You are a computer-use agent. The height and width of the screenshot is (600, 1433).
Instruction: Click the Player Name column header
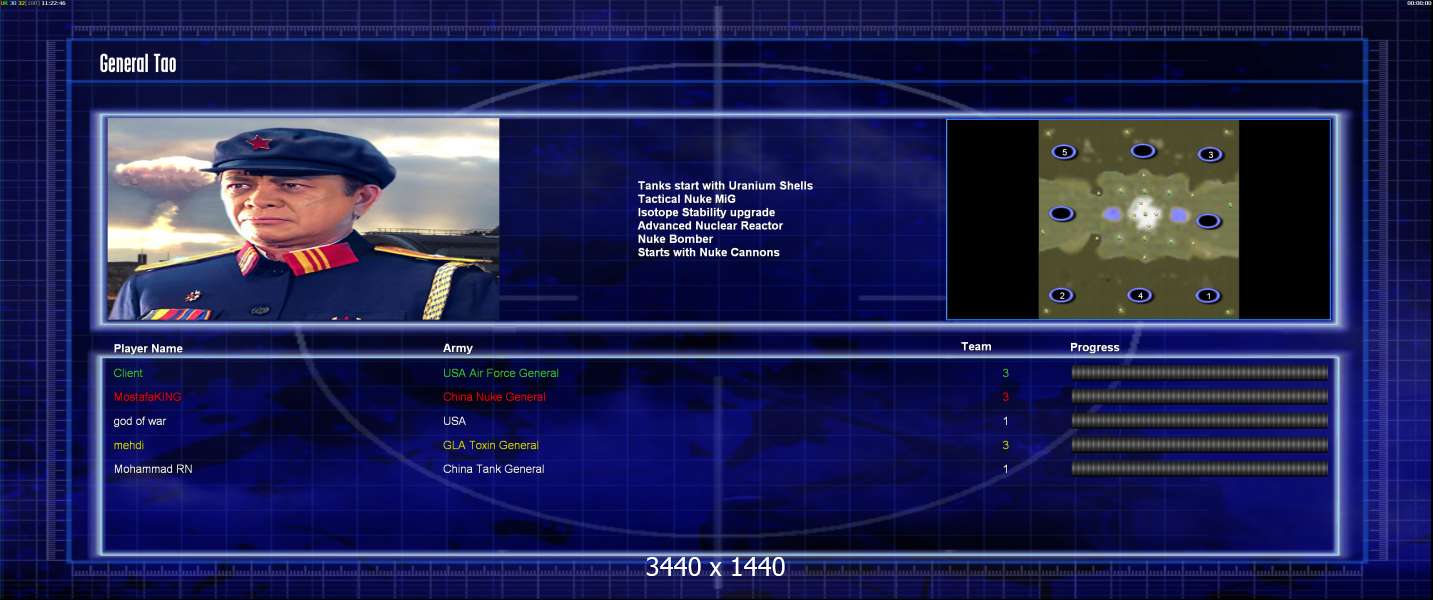tap(148, 348)
